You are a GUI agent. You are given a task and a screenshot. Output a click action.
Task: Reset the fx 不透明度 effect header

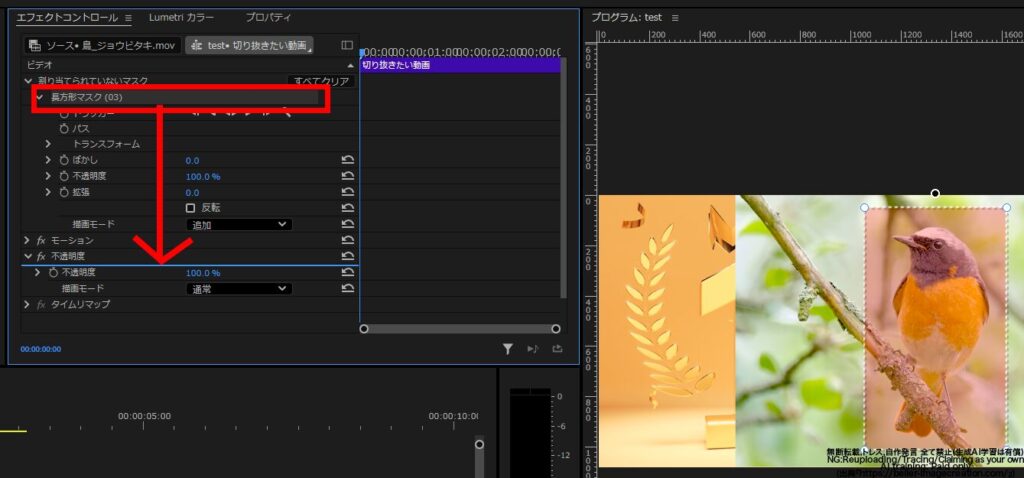(348, 257)
